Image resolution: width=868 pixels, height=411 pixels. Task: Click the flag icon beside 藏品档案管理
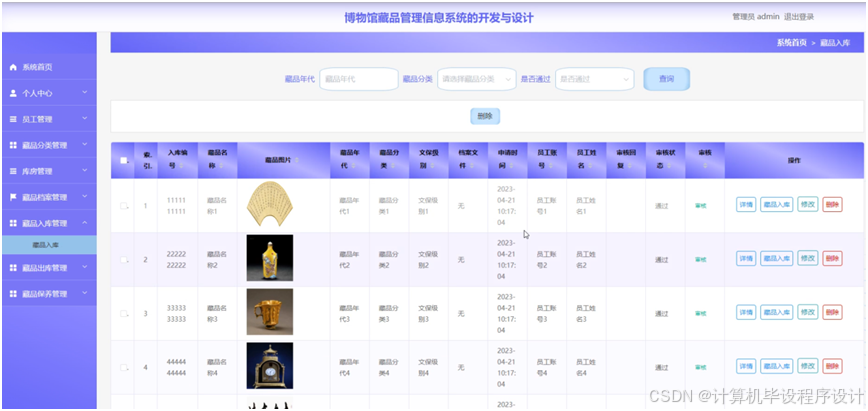coord(13,197)
